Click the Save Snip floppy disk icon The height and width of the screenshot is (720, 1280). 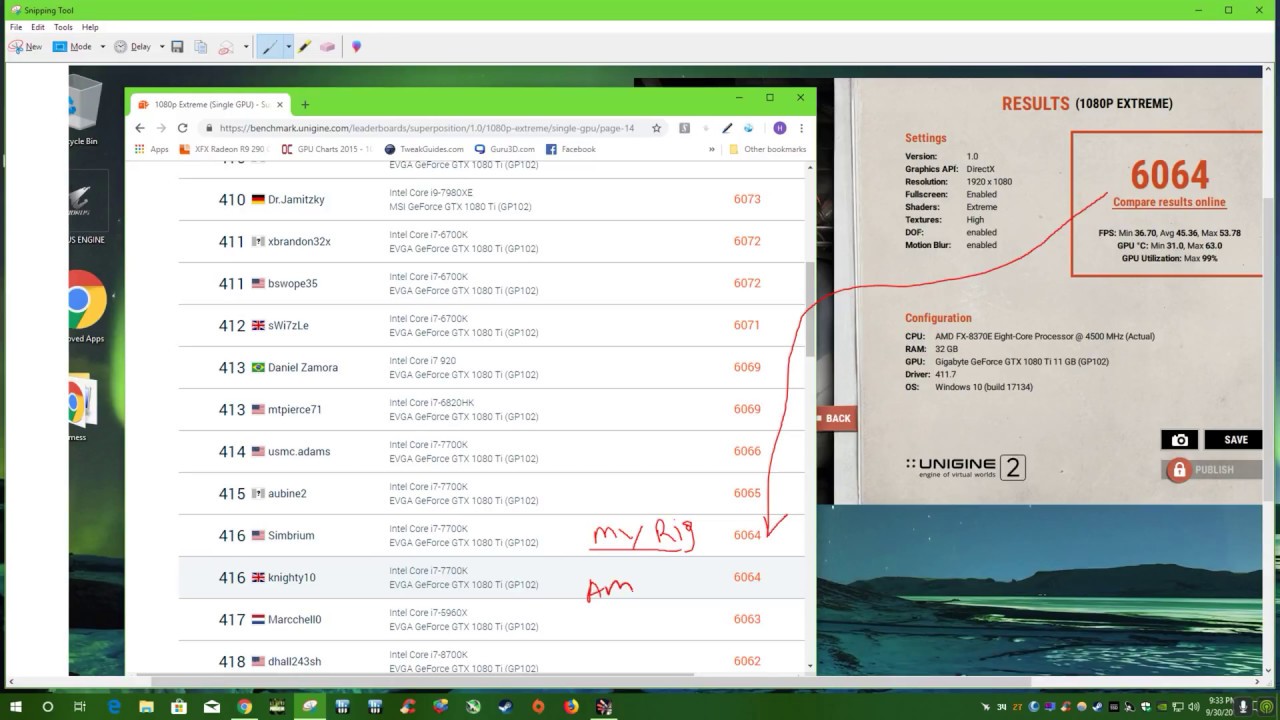[177, 47]
